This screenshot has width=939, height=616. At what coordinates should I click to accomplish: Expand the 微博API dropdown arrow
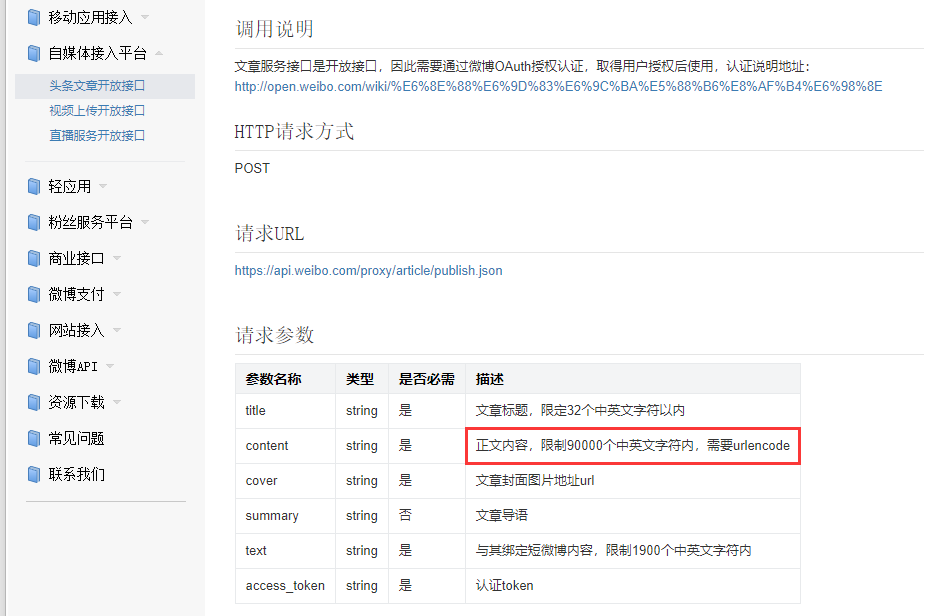pos(110,367)
